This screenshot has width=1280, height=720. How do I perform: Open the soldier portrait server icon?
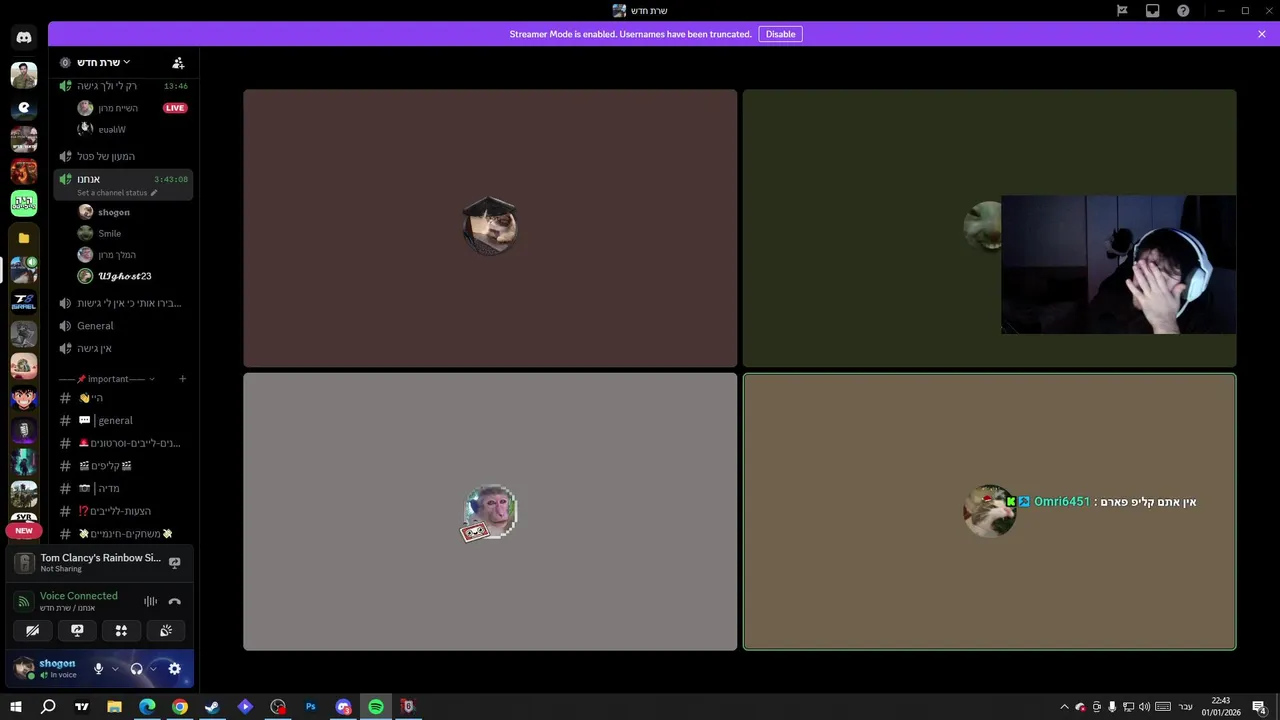point(24,75)
